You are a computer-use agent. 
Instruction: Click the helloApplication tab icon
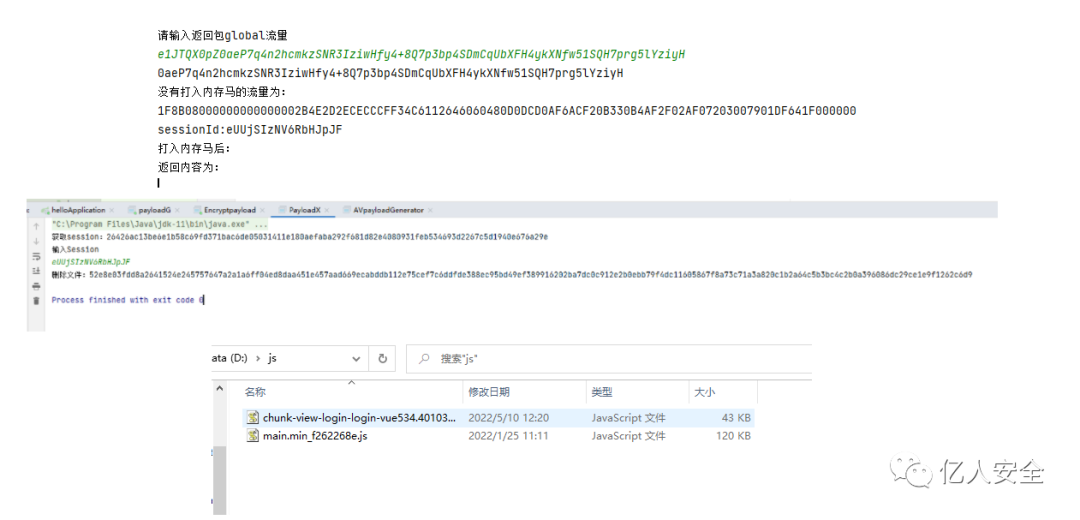tap(46, 210)
